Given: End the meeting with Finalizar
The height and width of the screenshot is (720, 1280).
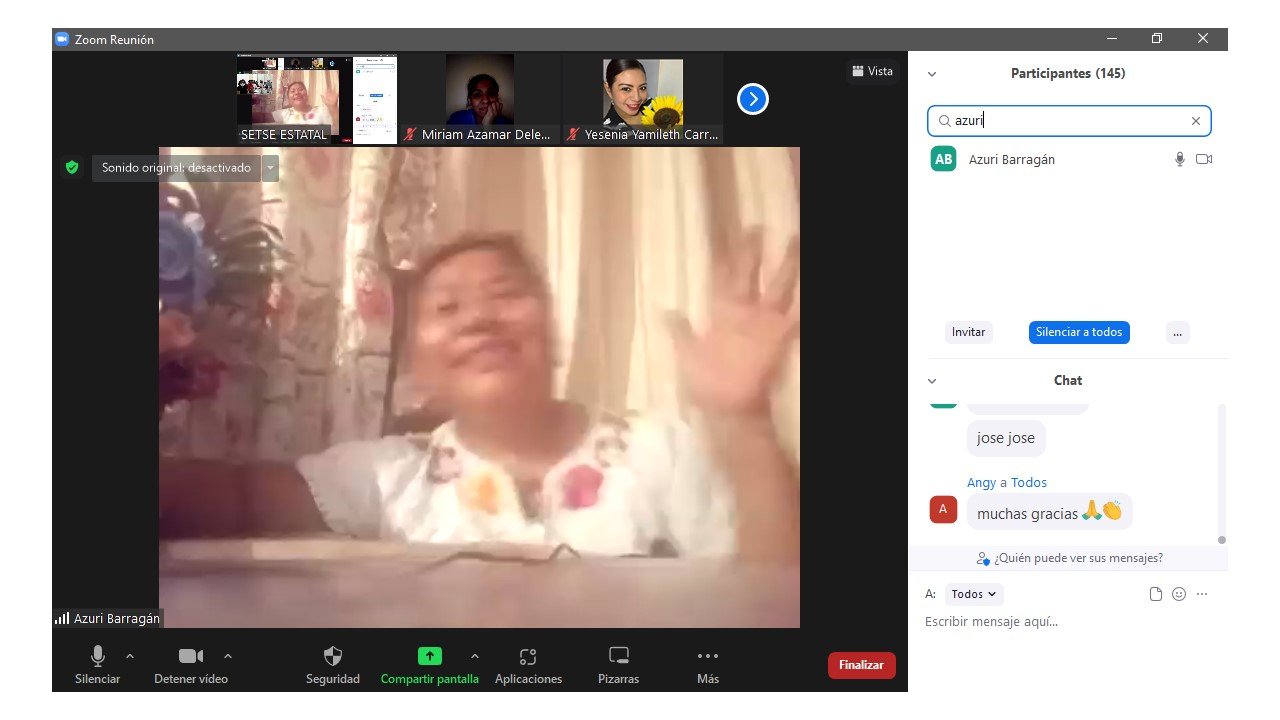Looking at the screenshot, I should [x=862, y=665].
